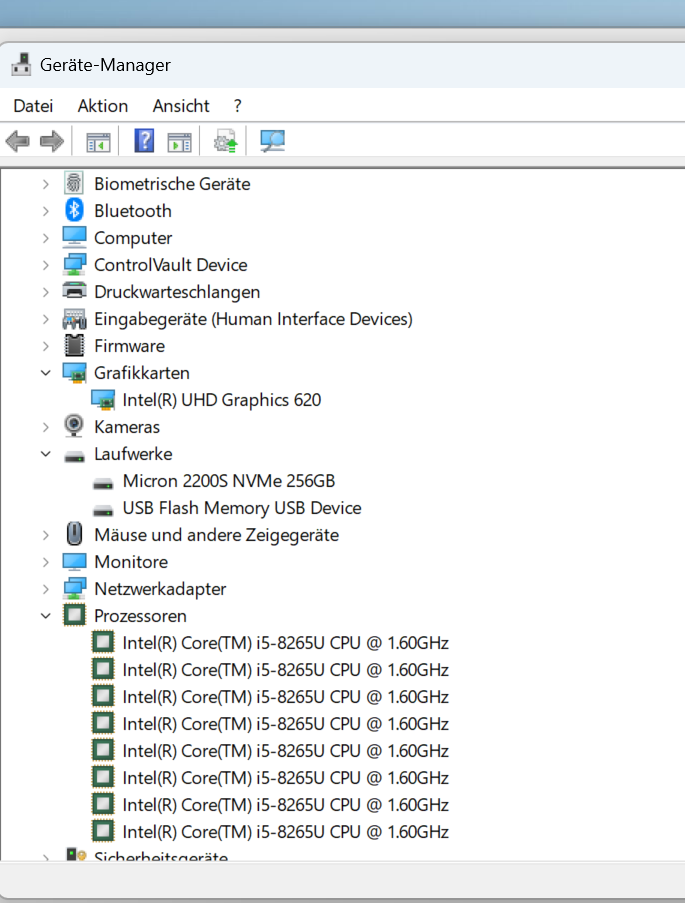The height and width of the screenshot is (903, 685).
Task: Click the drive icon beside Micron 2200S NVMe
Action: click(103, 484)
